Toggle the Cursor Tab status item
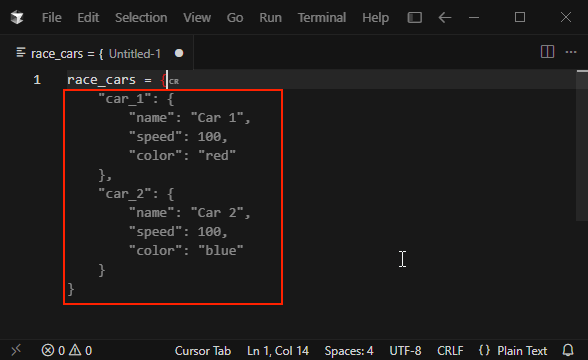This screenshot has height=360, width=588. (202, 351)
